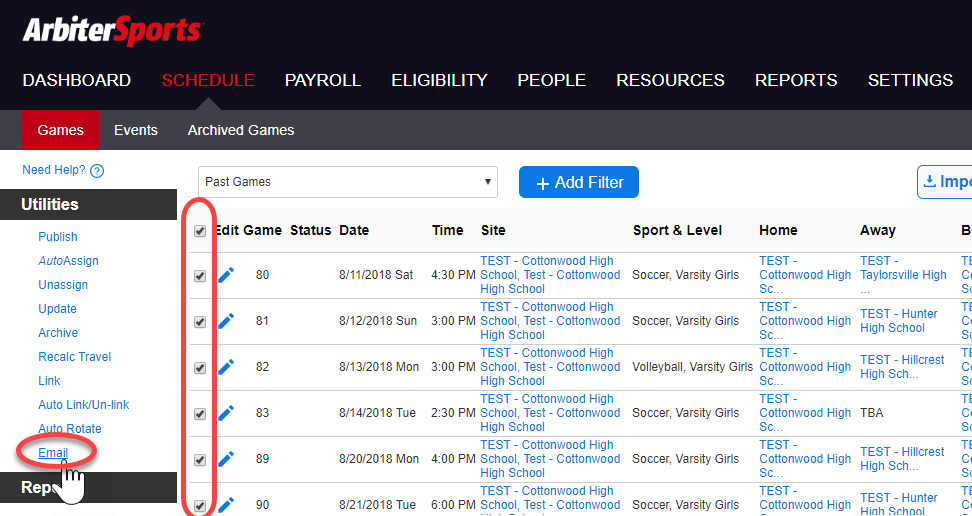The height and width of the screenshot is (516, 972).
Task: Click the Auto Link/Un-link utility
Action: coord(84,405)
